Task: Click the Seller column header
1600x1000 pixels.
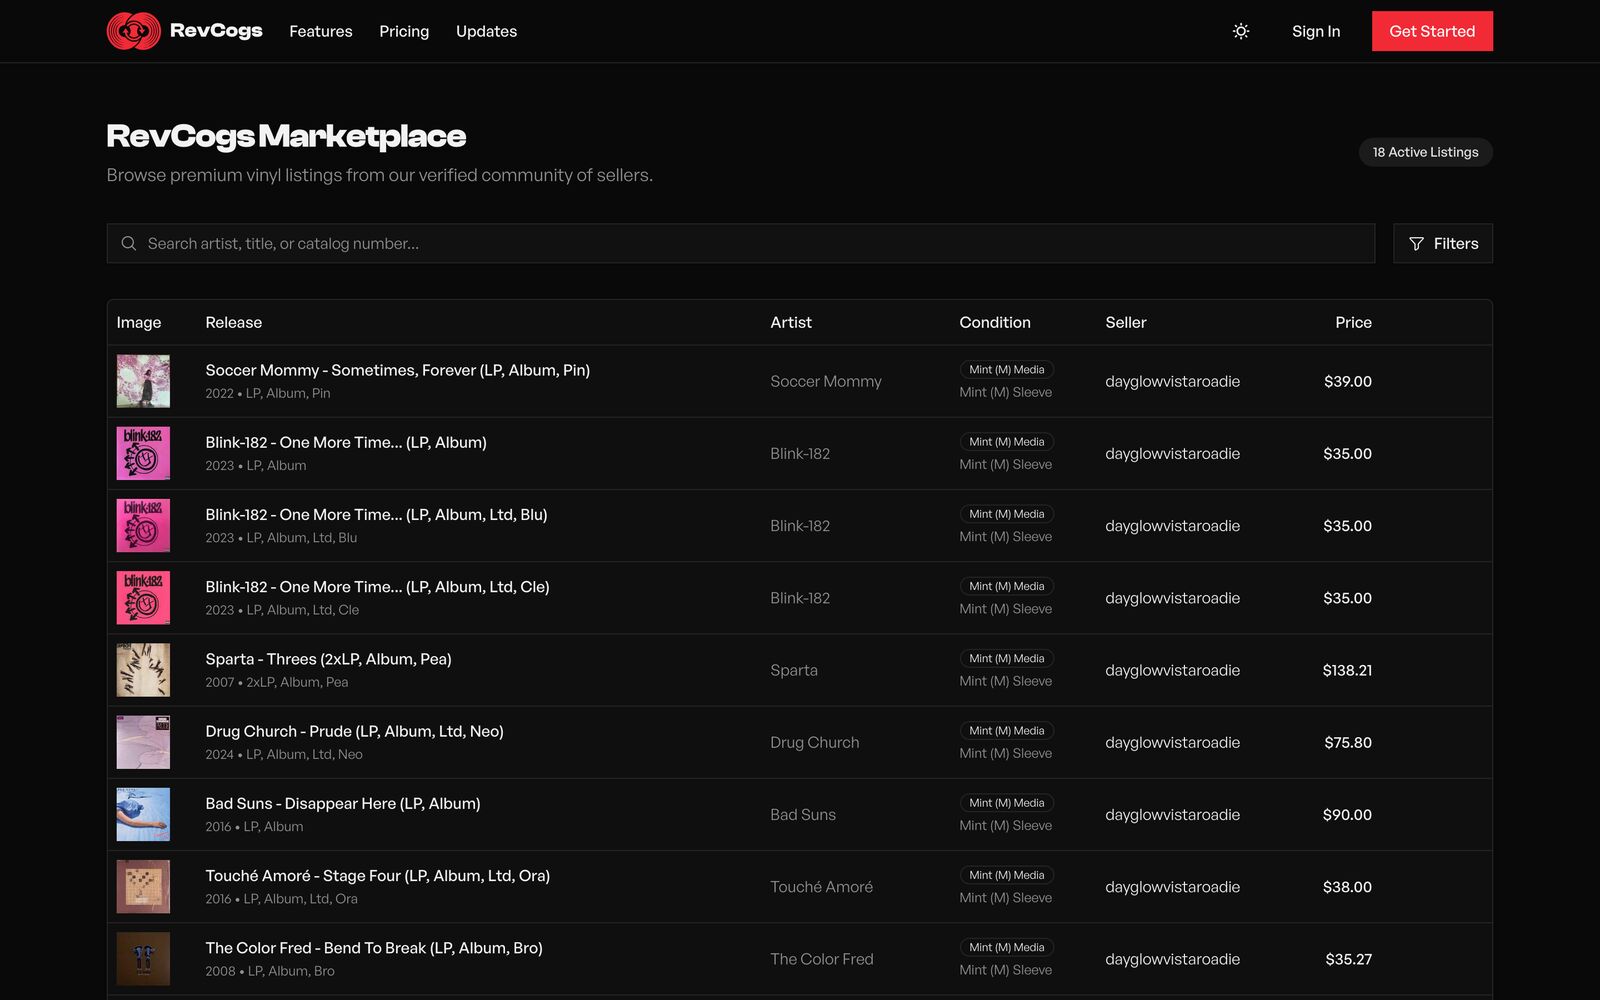Action: point(1126,322)
